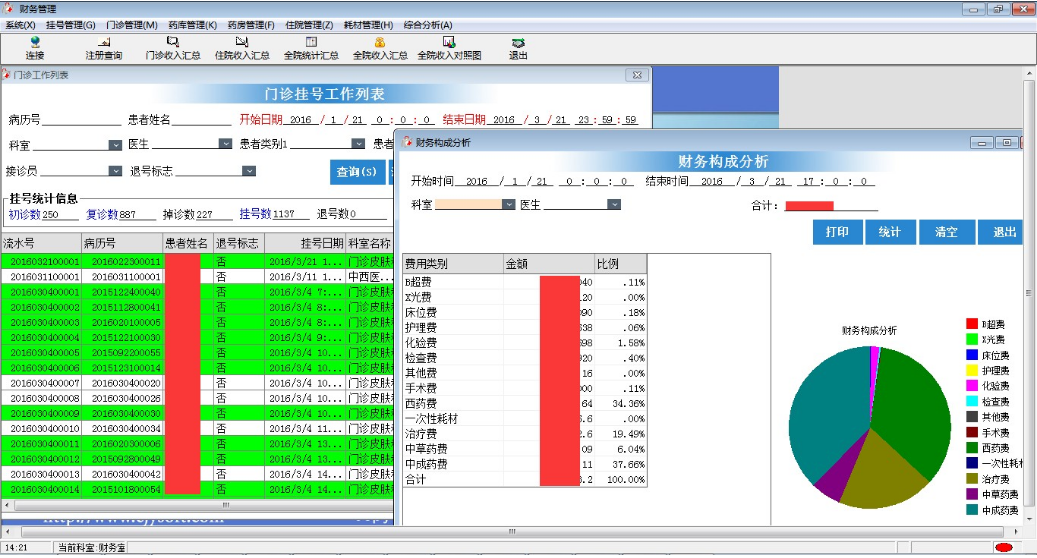1037x558 pixels.
Task: Click the red B超费 legend swatch
Action: (972, 324)
